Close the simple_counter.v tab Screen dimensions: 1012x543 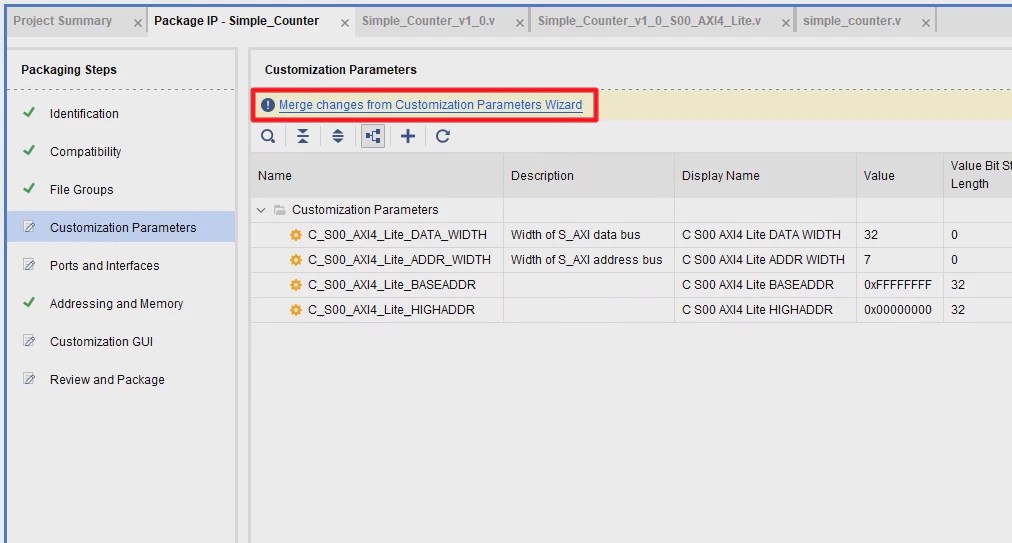point(926,23)
